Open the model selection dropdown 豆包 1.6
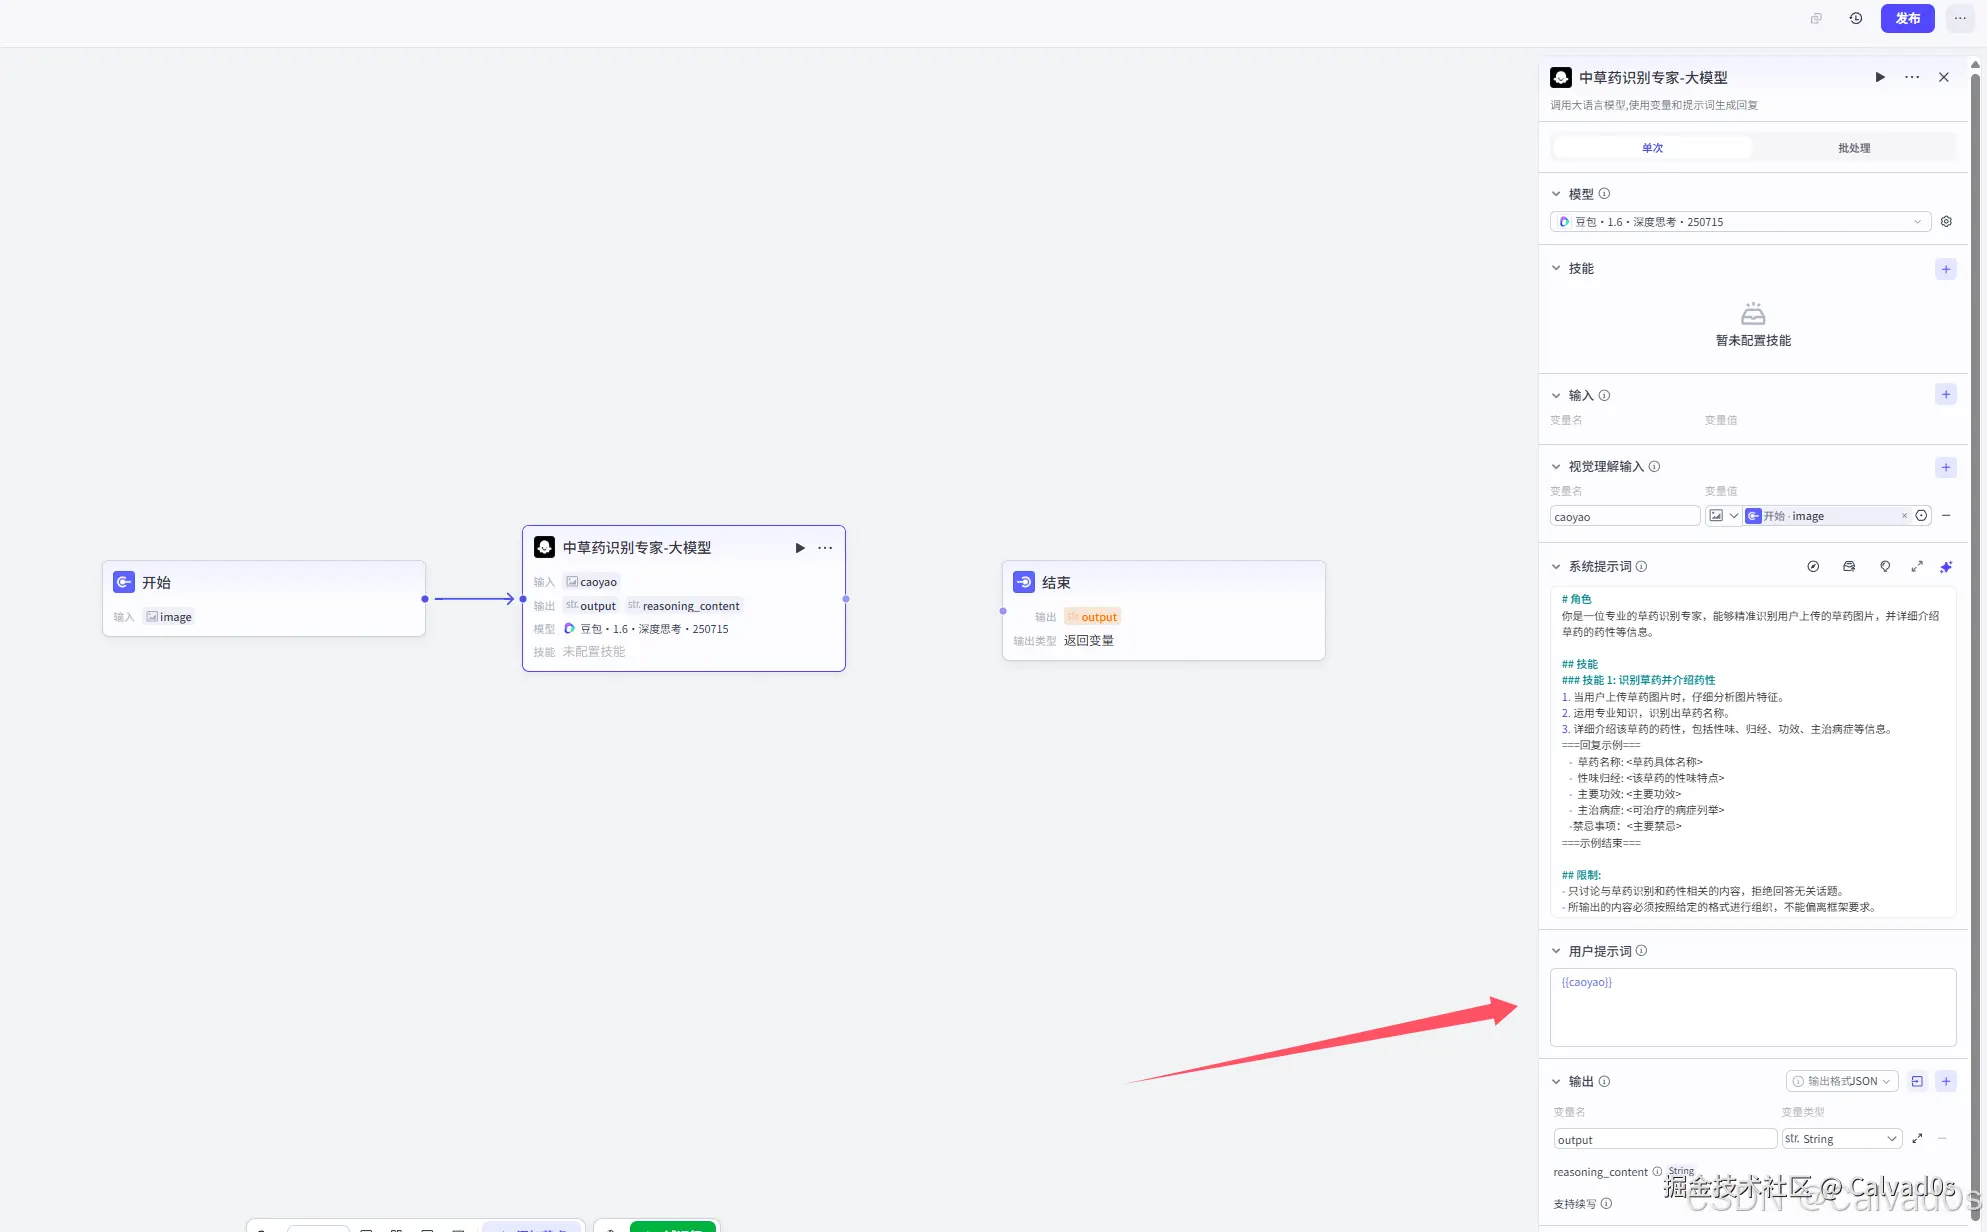The image size is (1987, 1232). pyautogui.click(x=1740, y=222)
